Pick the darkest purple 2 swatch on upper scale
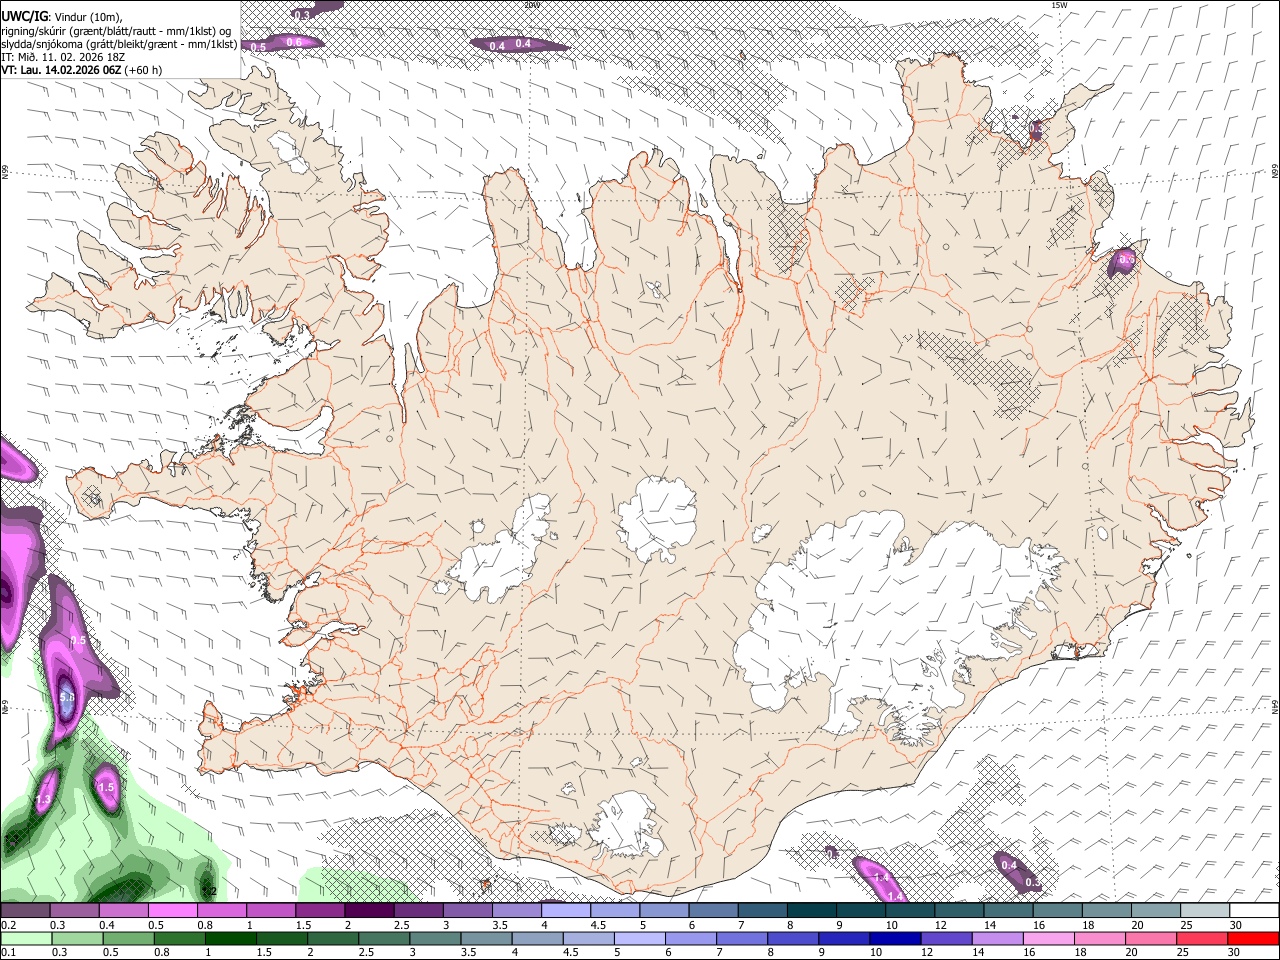Screen dimensions: 1280x960 369,911
